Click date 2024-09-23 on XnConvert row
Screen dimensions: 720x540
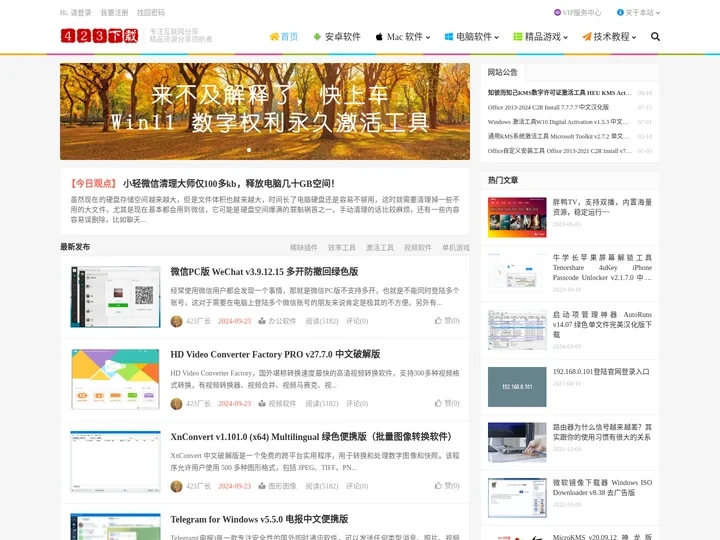coord(234,486)
